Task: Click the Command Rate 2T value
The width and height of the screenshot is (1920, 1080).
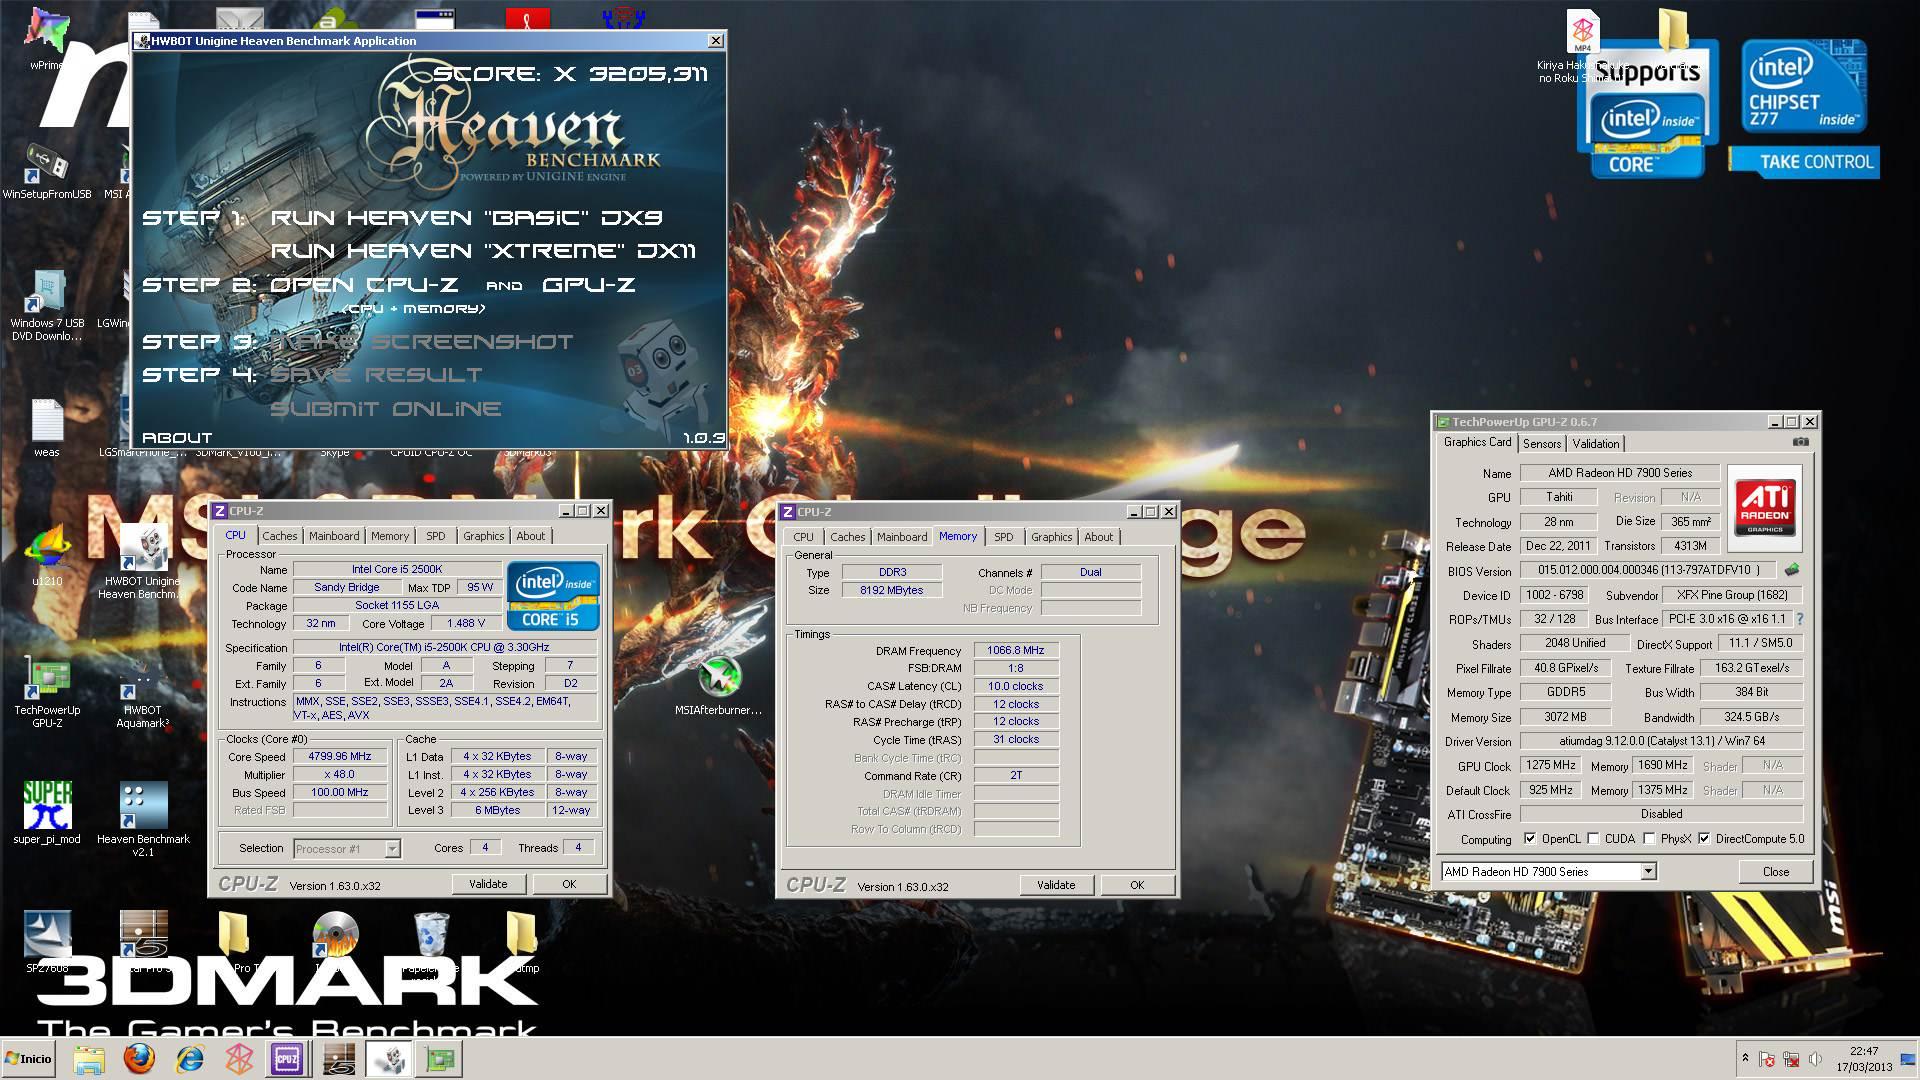Action: (x=1016, y=776)
